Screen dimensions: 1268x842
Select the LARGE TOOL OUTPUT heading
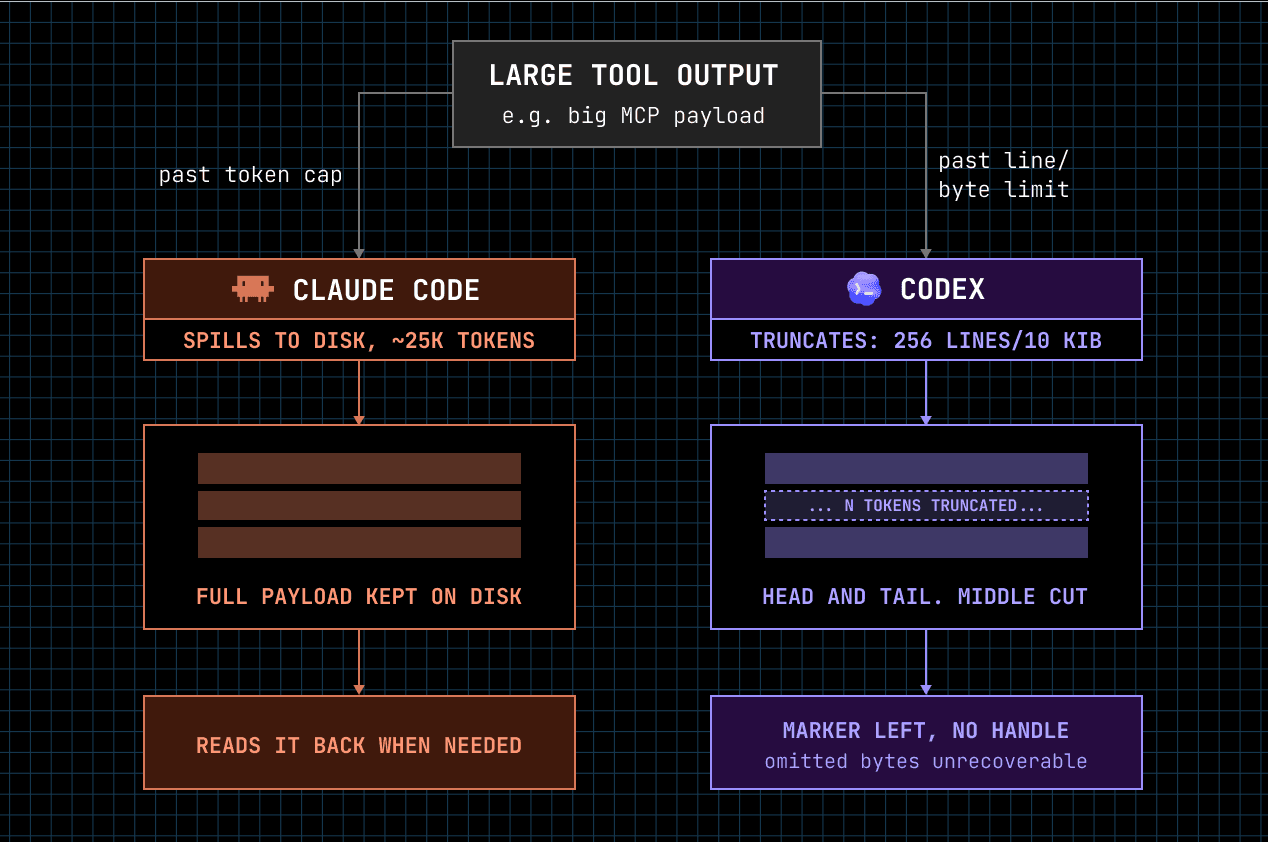(x=633, y=75)
